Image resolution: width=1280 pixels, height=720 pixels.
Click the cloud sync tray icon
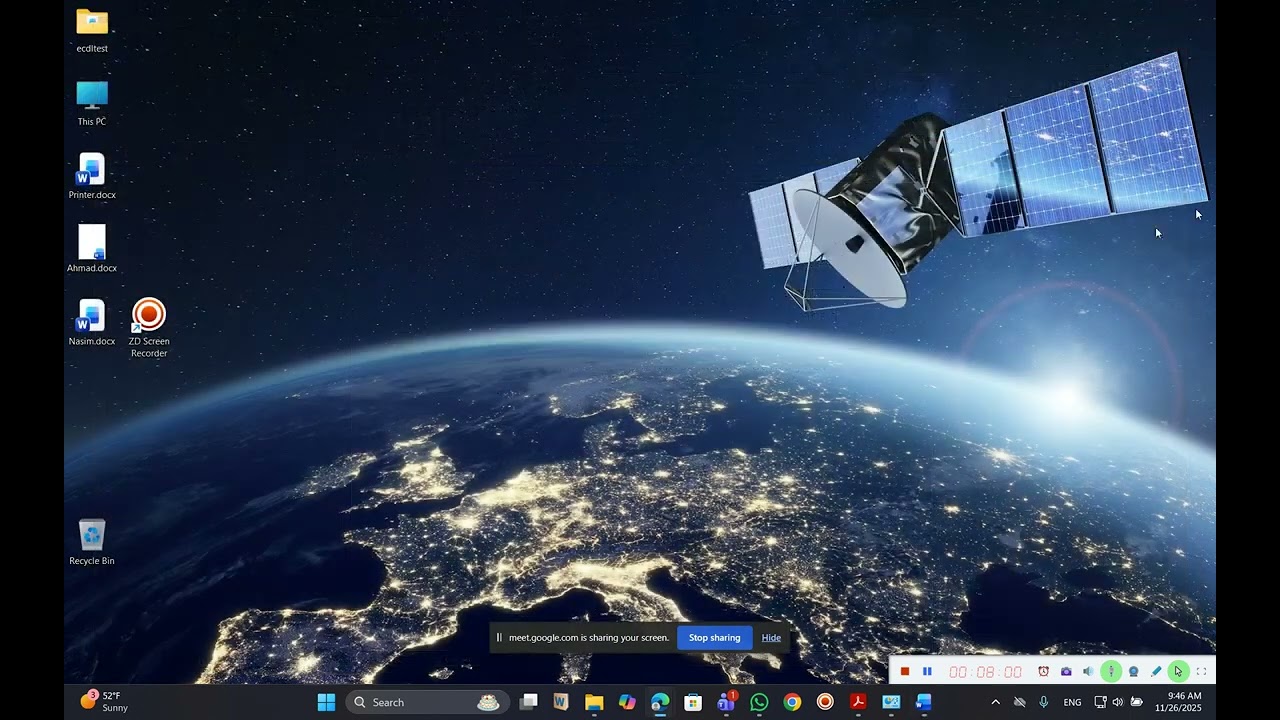coord(1020,702)
